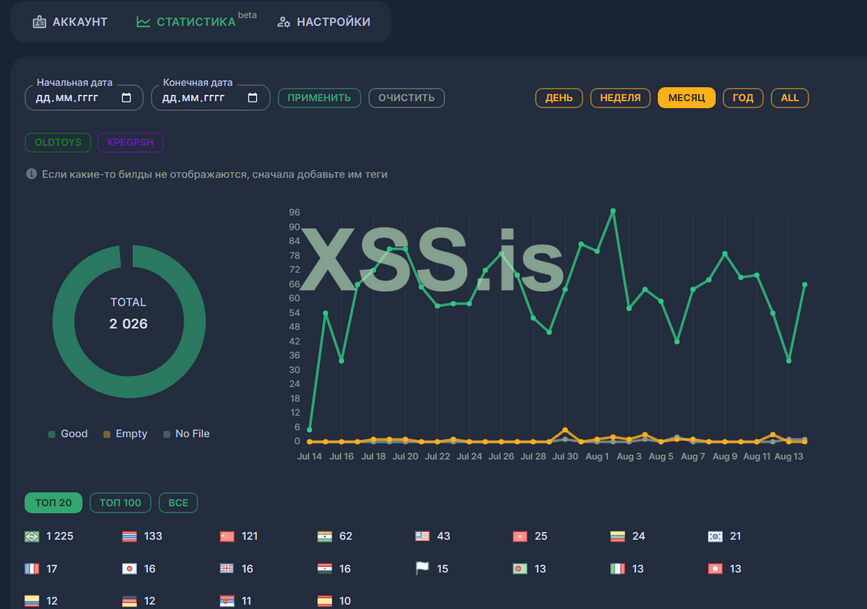Image resolution: width=867 pixels, height=609 pixels.
Task: Toggle the Empty legend swatch
Action: pos(107,434)
